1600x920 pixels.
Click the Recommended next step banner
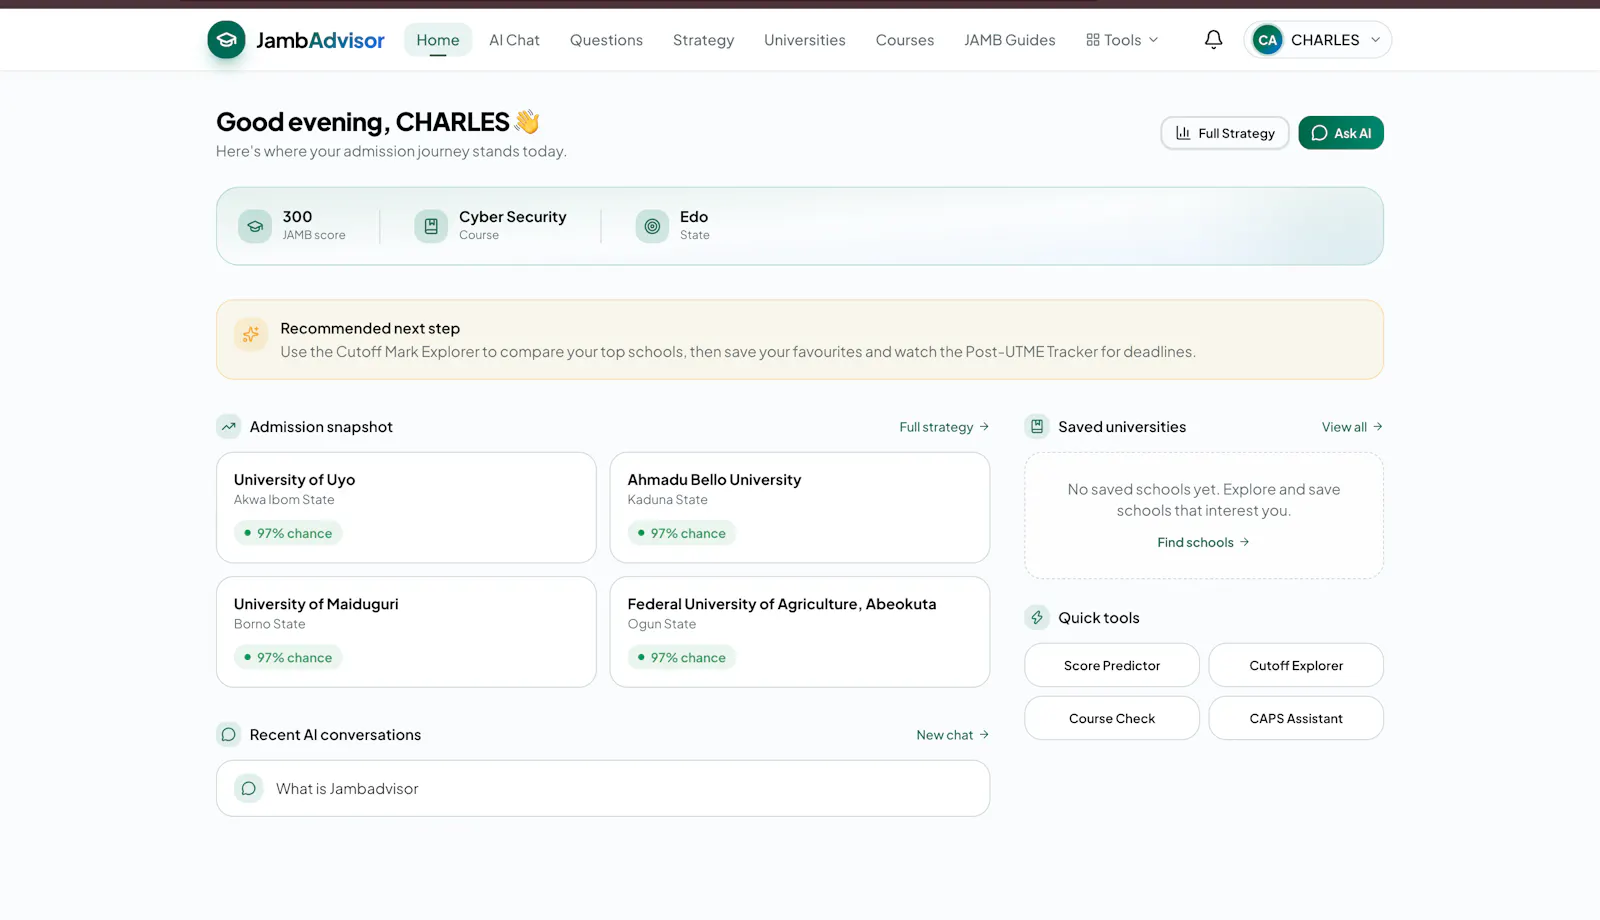pos(800,340)
